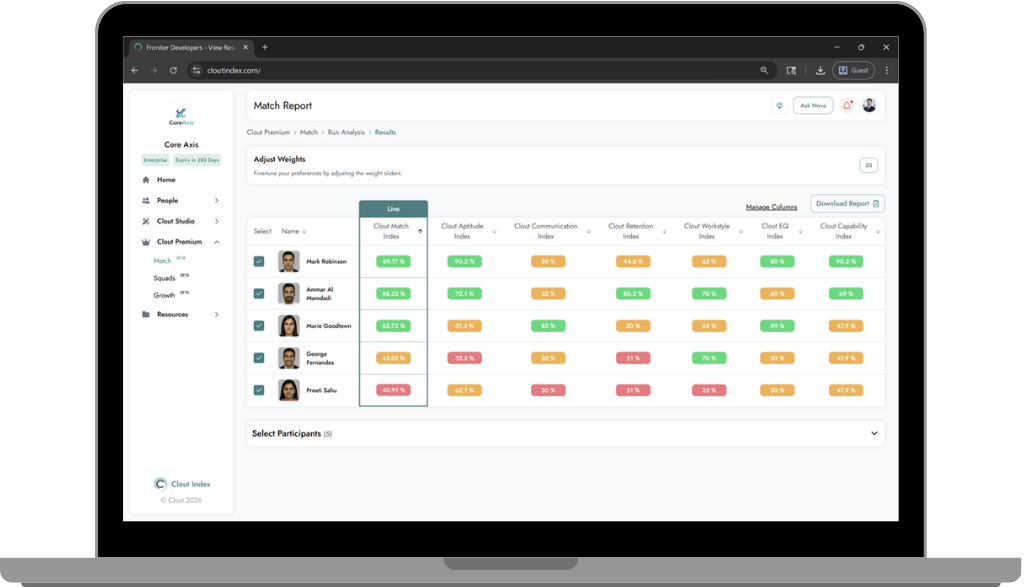Open the Clout Match Index sort dropdown

coord(421,232)
